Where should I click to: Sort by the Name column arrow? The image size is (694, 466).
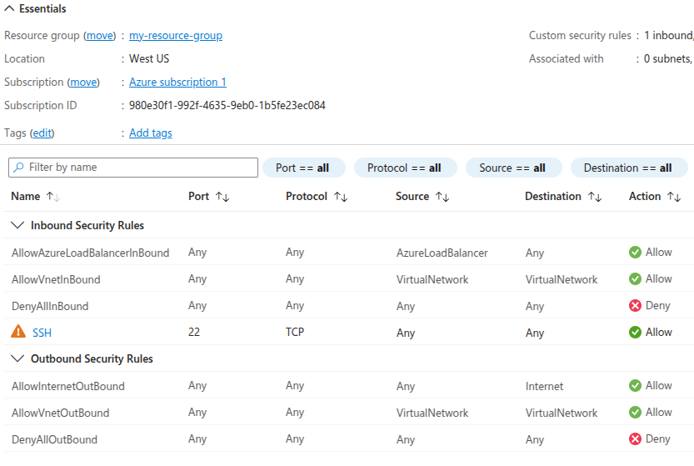pyautogui.click(x=52, y=196)
